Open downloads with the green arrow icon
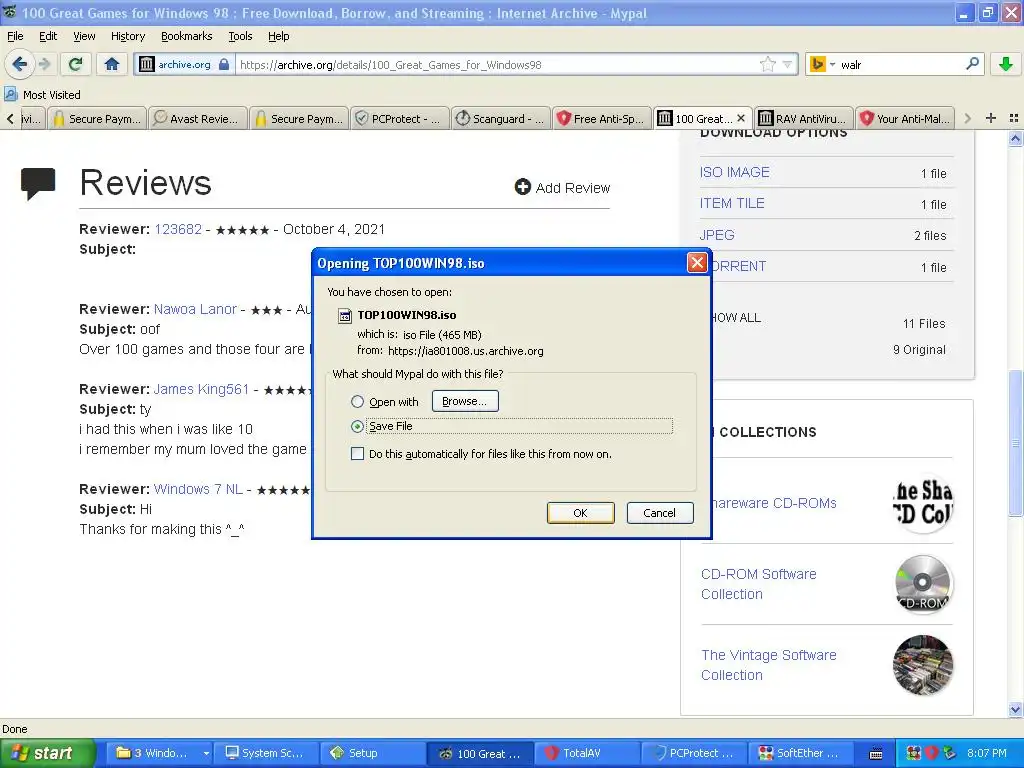This screenshot has width=1024, height=768. tap(1006, 64)
